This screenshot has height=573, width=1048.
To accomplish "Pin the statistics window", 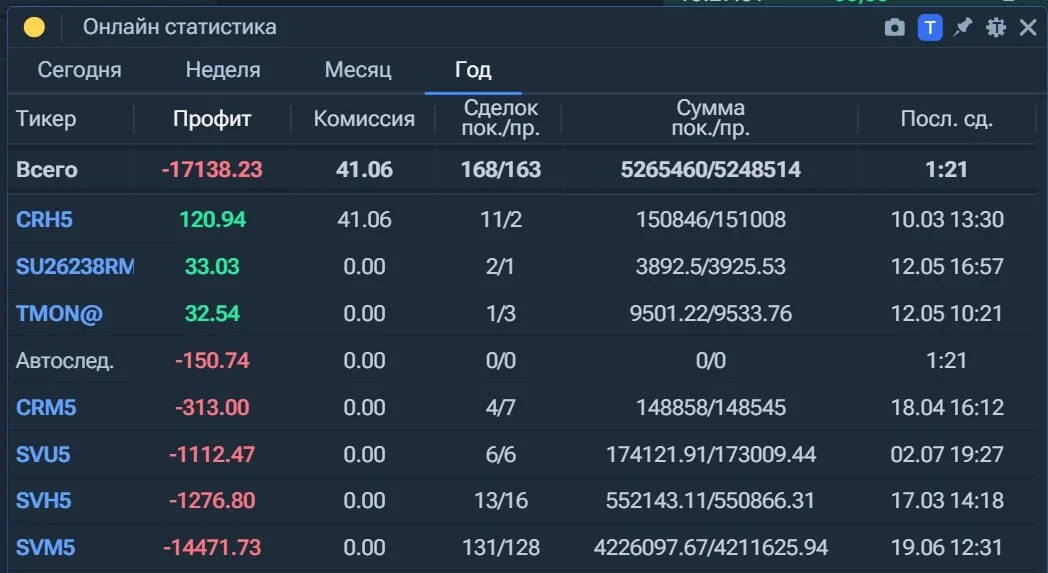I will tap(962, 27).
